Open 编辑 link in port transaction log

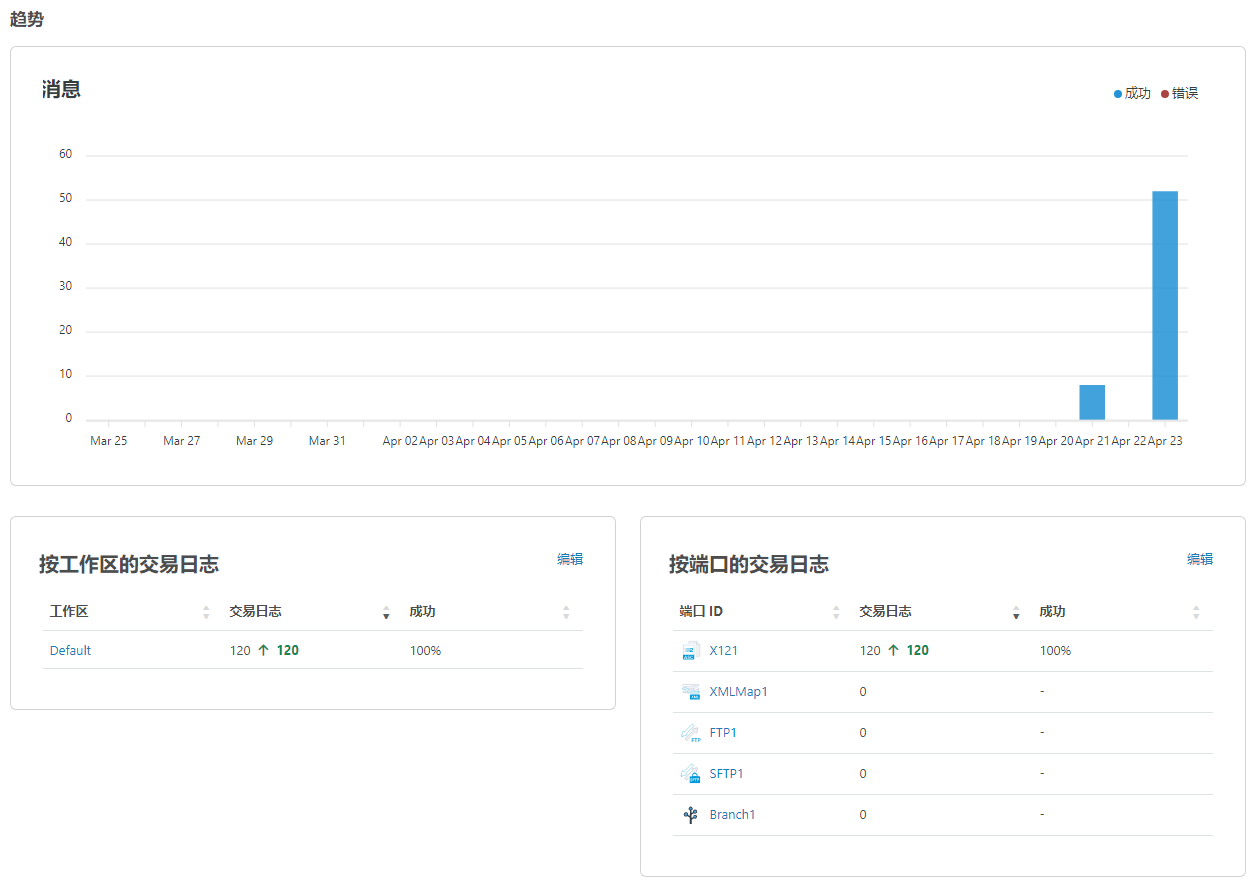click(1200, 559)
